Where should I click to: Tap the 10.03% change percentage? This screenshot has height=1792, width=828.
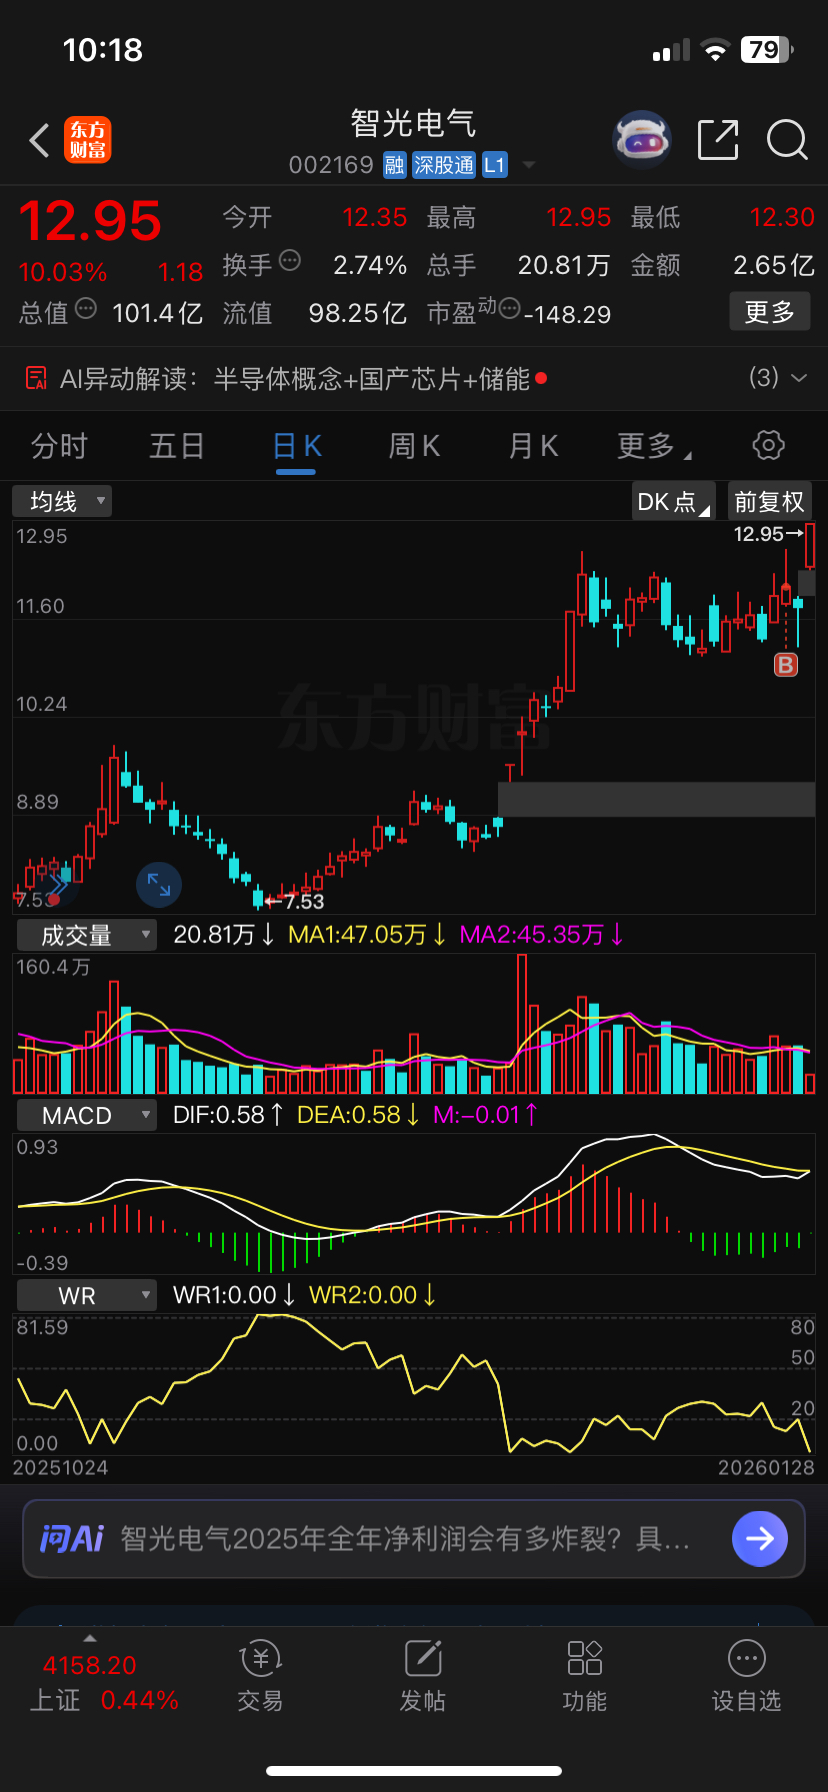coord(63,272)
